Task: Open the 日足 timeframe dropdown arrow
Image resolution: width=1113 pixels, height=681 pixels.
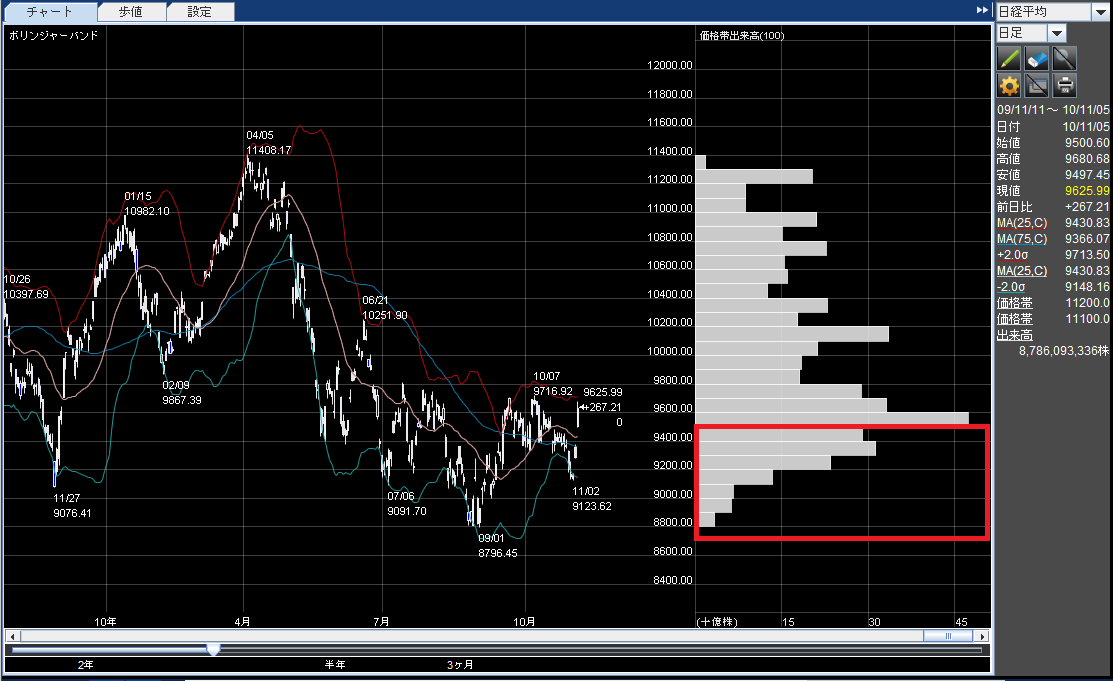Action: pyautogui.click(x=1057, y=34)
